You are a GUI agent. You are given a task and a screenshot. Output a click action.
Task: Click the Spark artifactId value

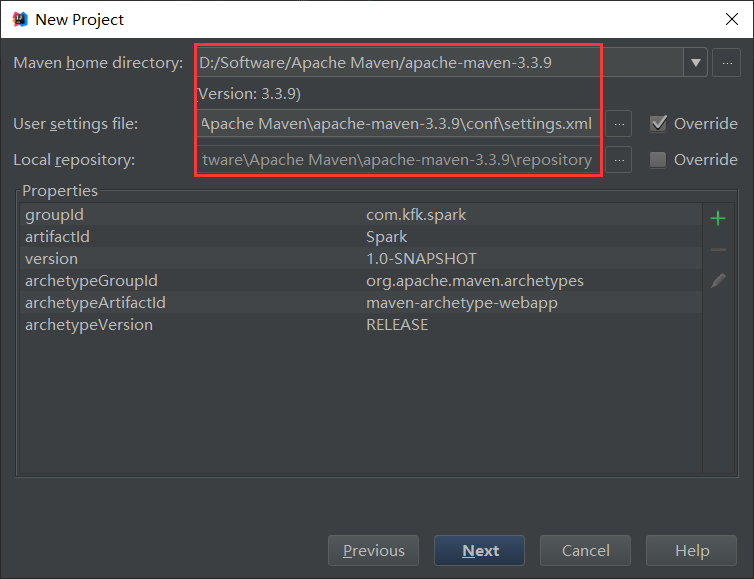tap(387, 237)
